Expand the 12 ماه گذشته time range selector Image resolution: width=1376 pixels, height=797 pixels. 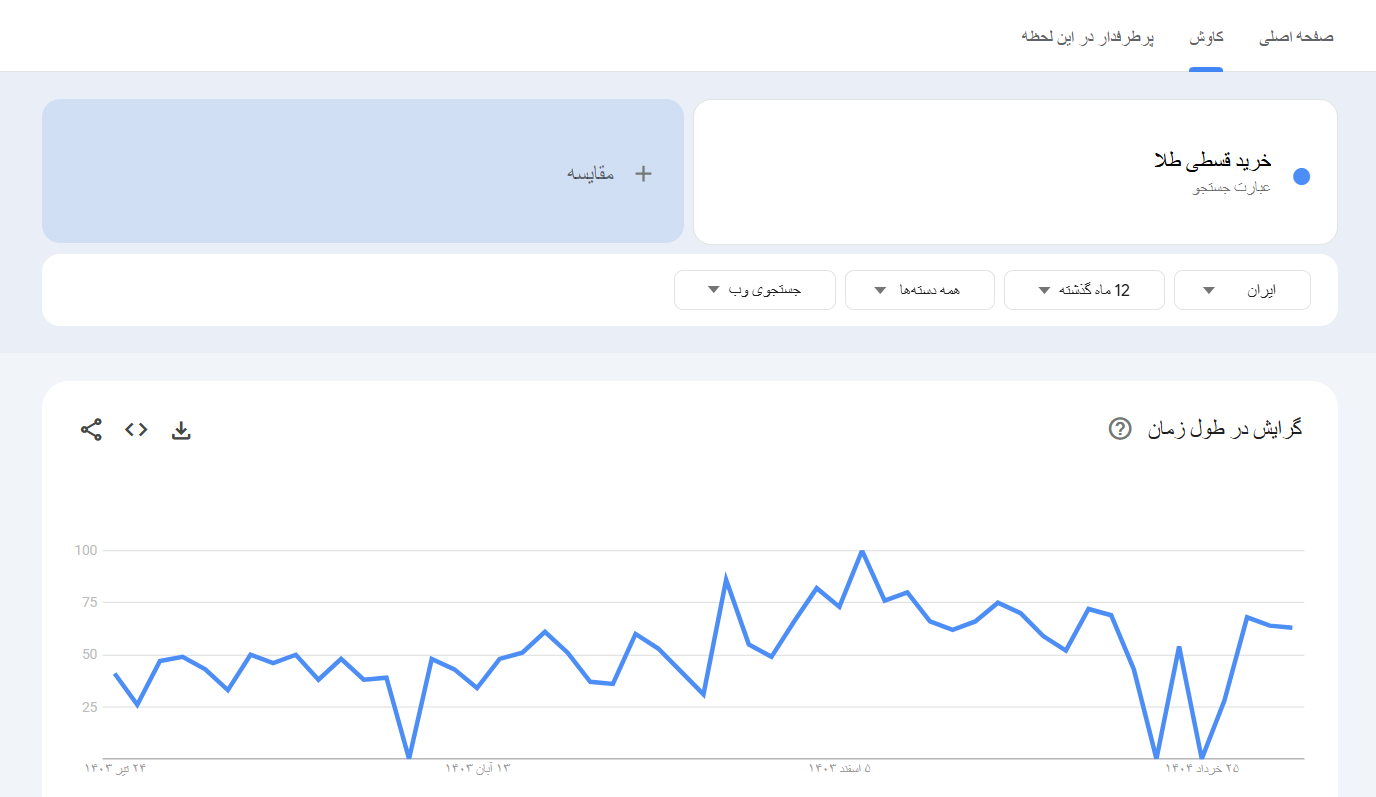click(1084, 289)
